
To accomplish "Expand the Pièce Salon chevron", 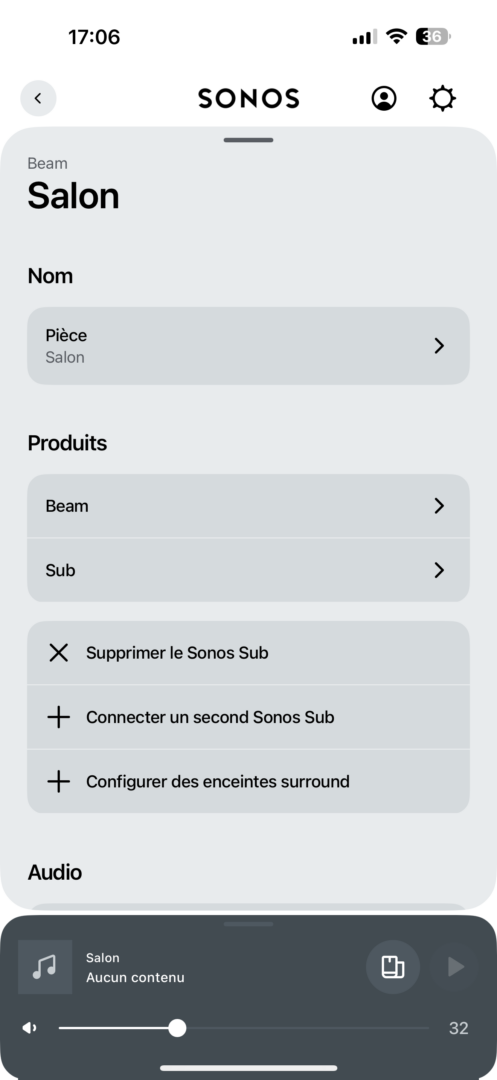I will click(x=439, y=346).
